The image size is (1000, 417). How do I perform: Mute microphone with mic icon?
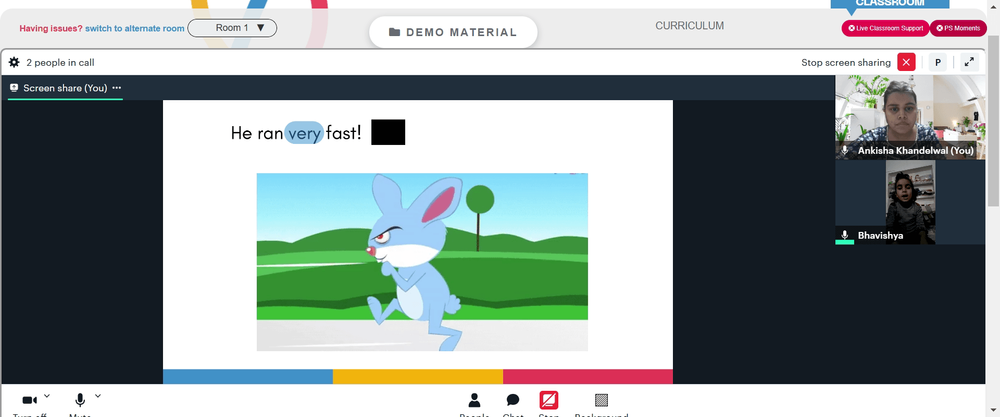pyautogui.click(x=80, y=400)
